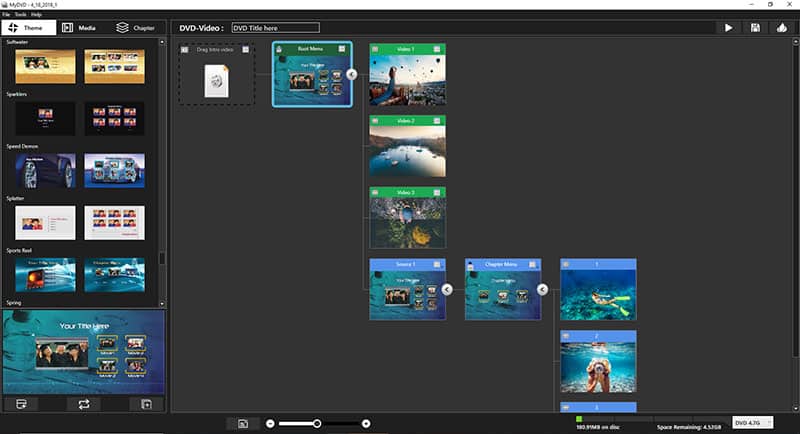Collapse the Root Menu branch arrow

[351, 74]
